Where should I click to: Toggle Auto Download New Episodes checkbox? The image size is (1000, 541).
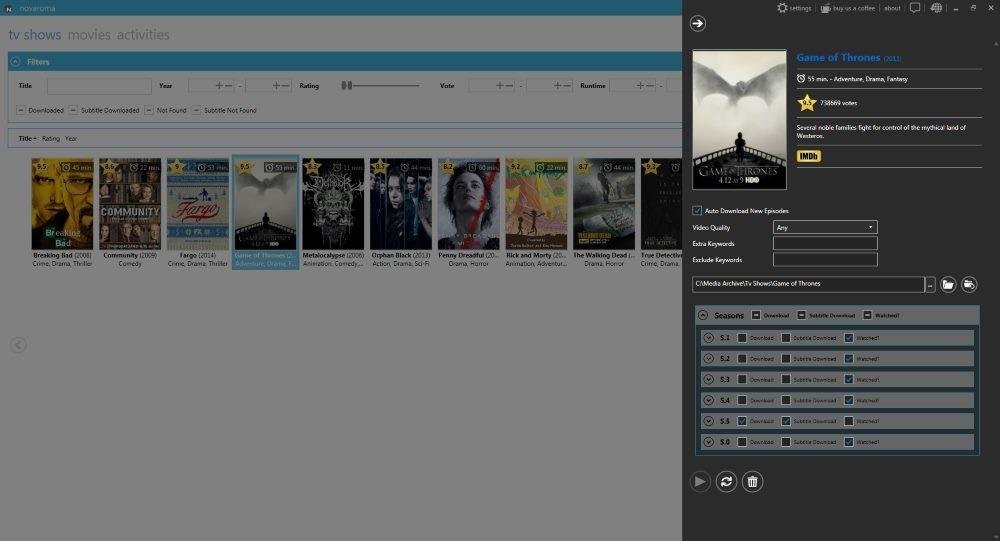point(697,211)
